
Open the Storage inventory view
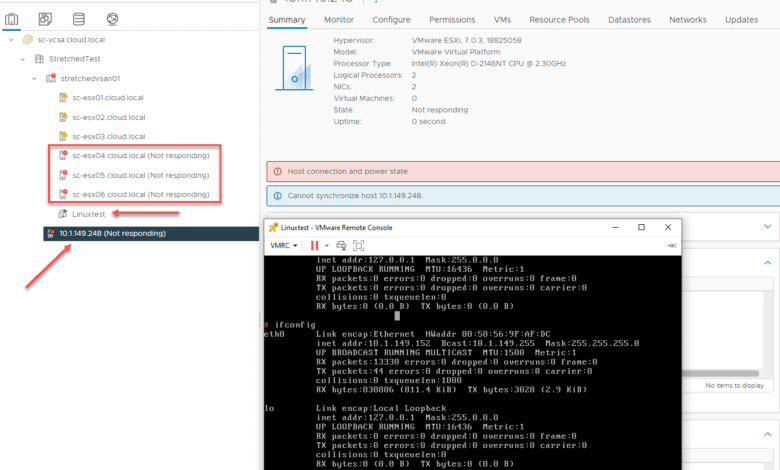pyautogui.click(x=79, y=19)
